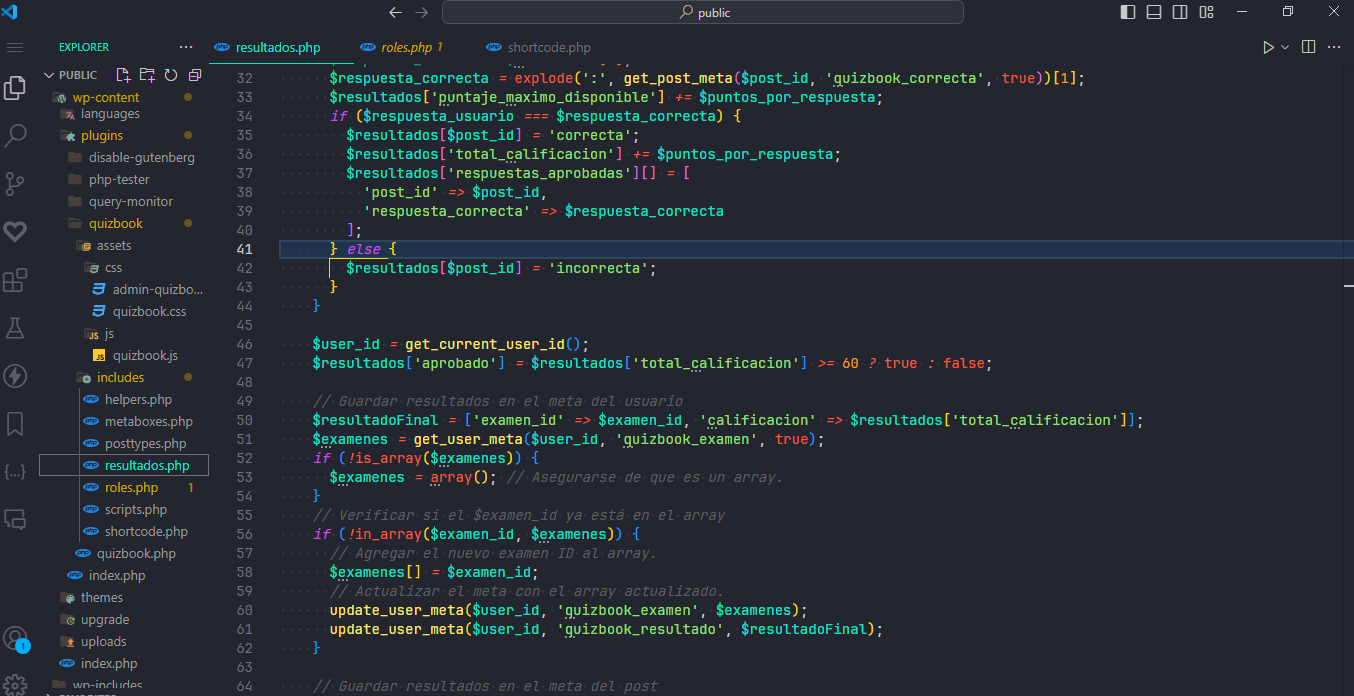Open the run button dropdown arrow
Image resolution: width=1354 pixels, height=696 pixels.
[x=1285, y=47]
